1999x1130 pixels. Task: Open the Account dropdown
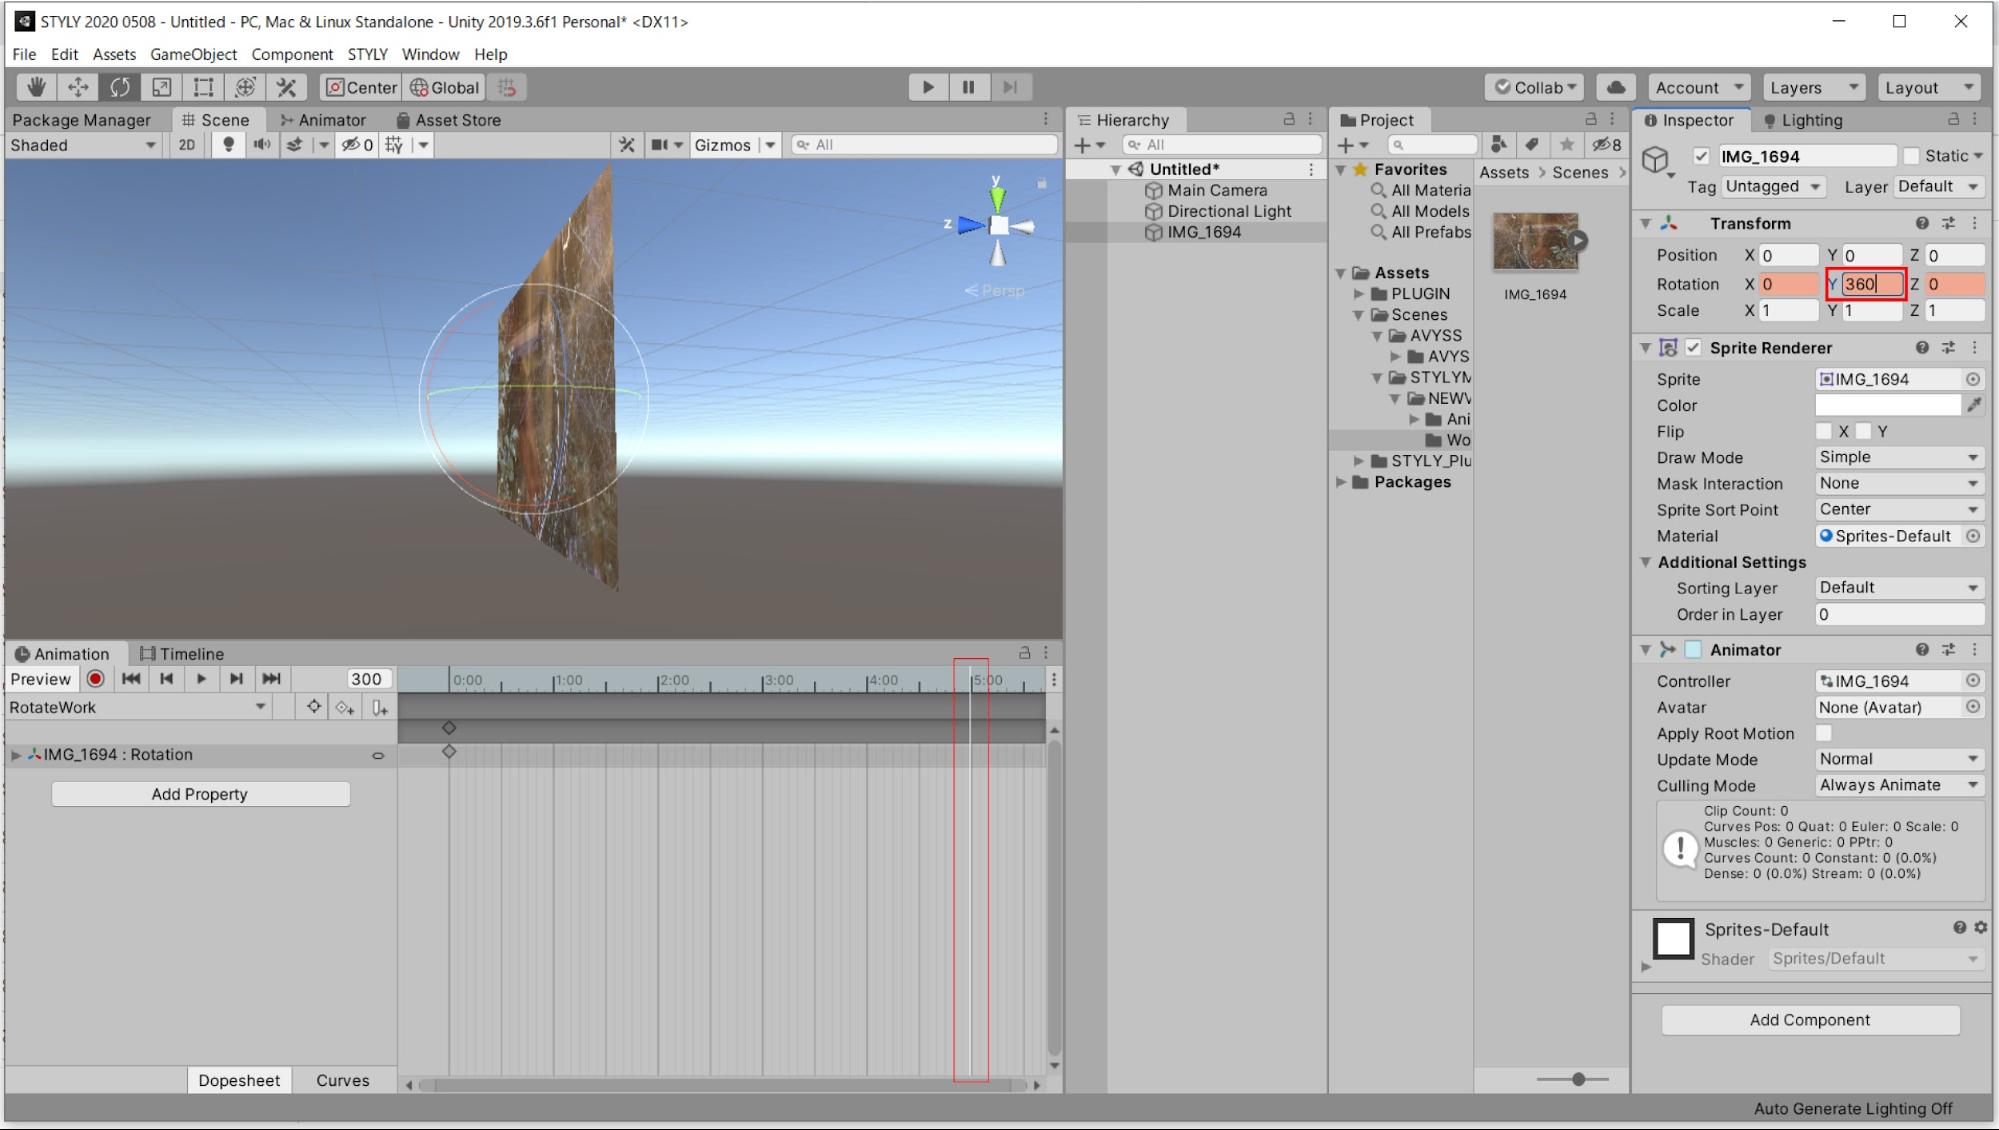pyautogui.click(x=1700, y=87)
